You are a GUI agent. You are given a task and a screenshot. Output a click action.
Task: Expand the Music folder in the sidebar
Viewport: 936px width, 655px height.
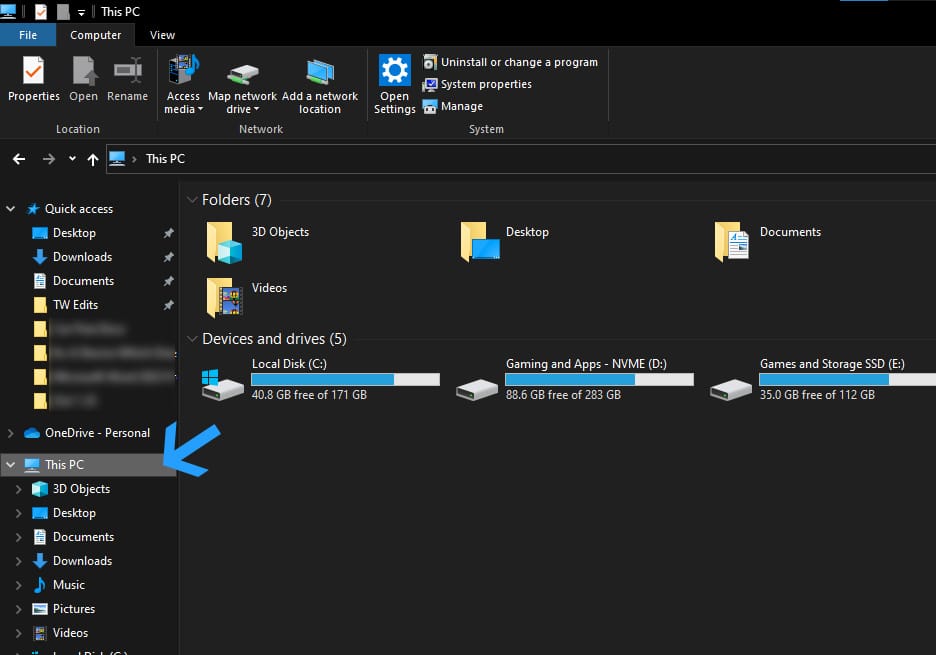point(20,584)
